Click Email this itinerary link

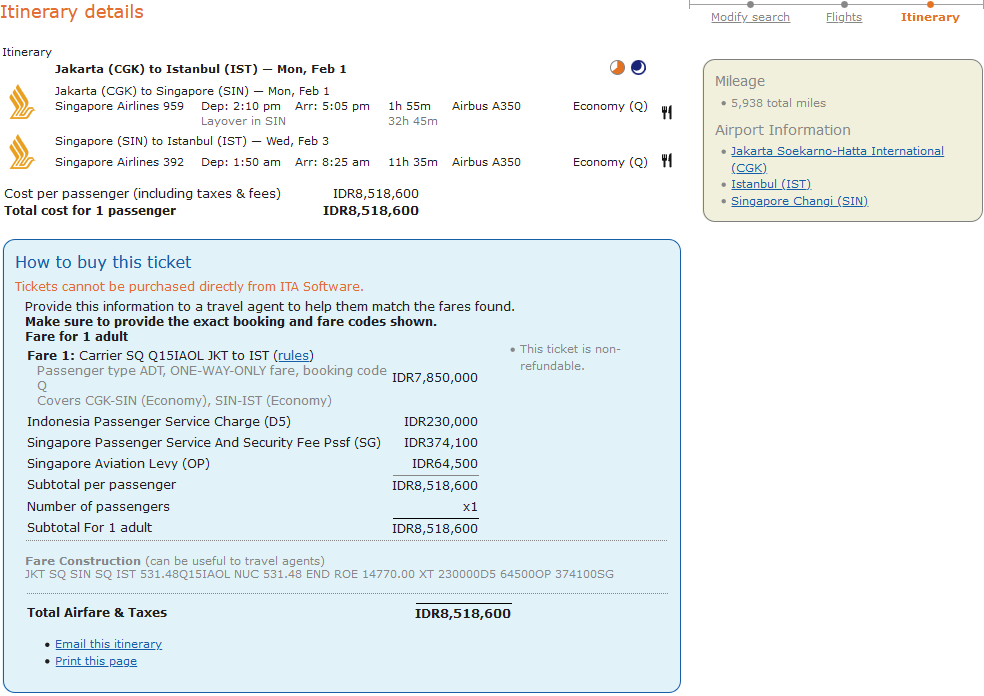pos(109,644)
